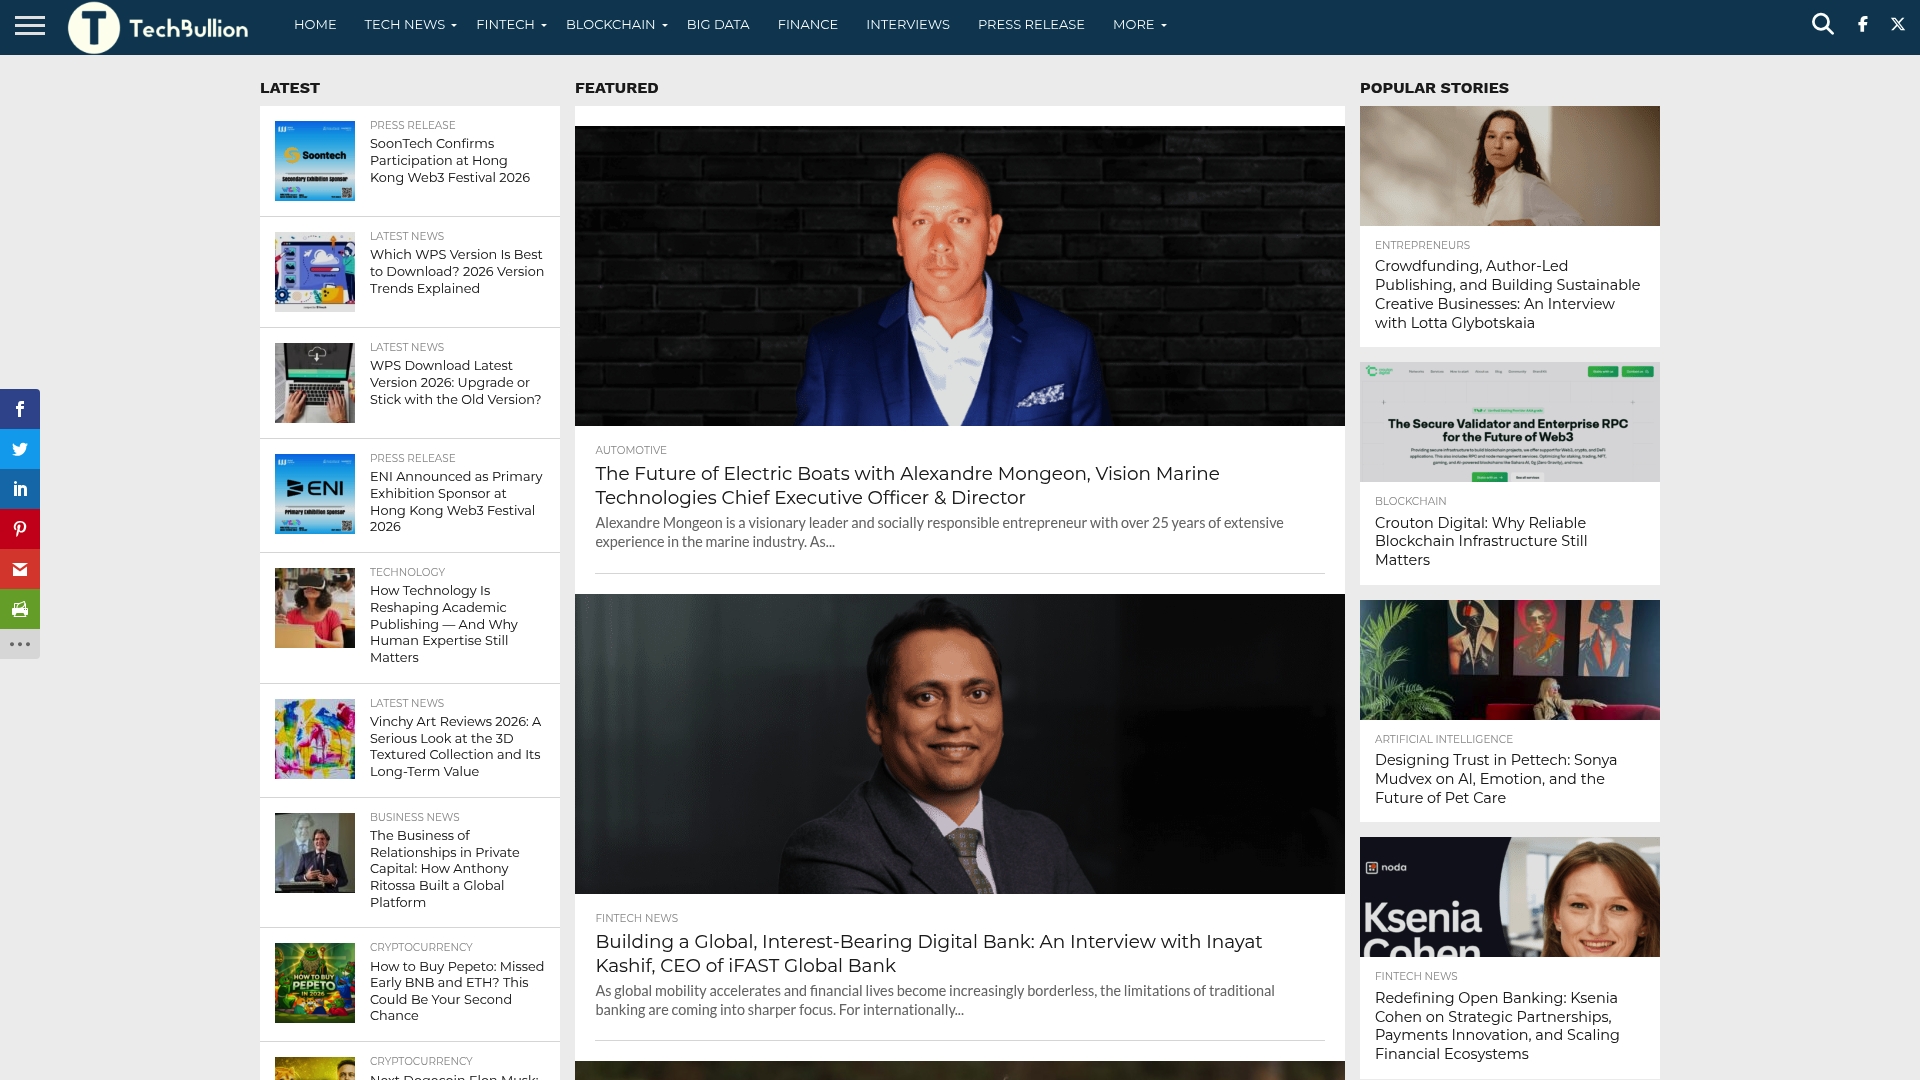Share the page on Facebook via sidebar
Image resolution: width=1920 pixels, height=1080 pixels.
[20, 409]
